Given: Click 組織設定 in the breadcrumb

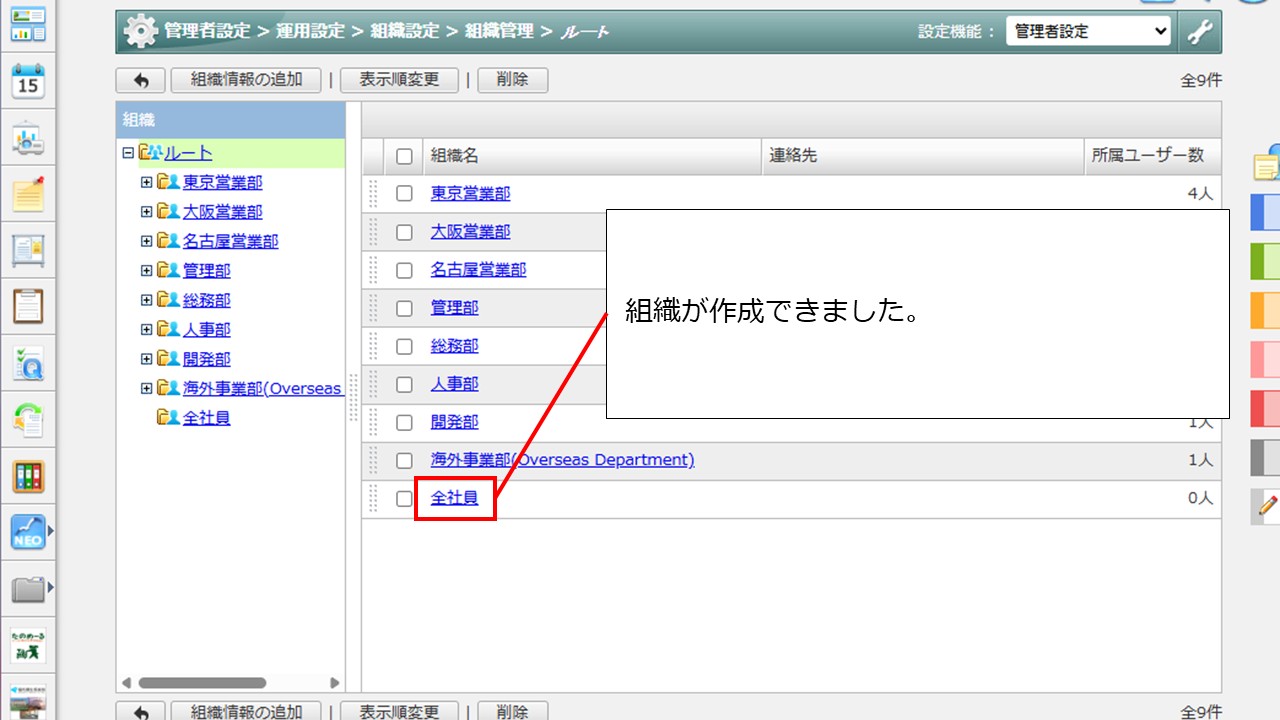Looking at the screenshot, I should click(x=405, y=32).
